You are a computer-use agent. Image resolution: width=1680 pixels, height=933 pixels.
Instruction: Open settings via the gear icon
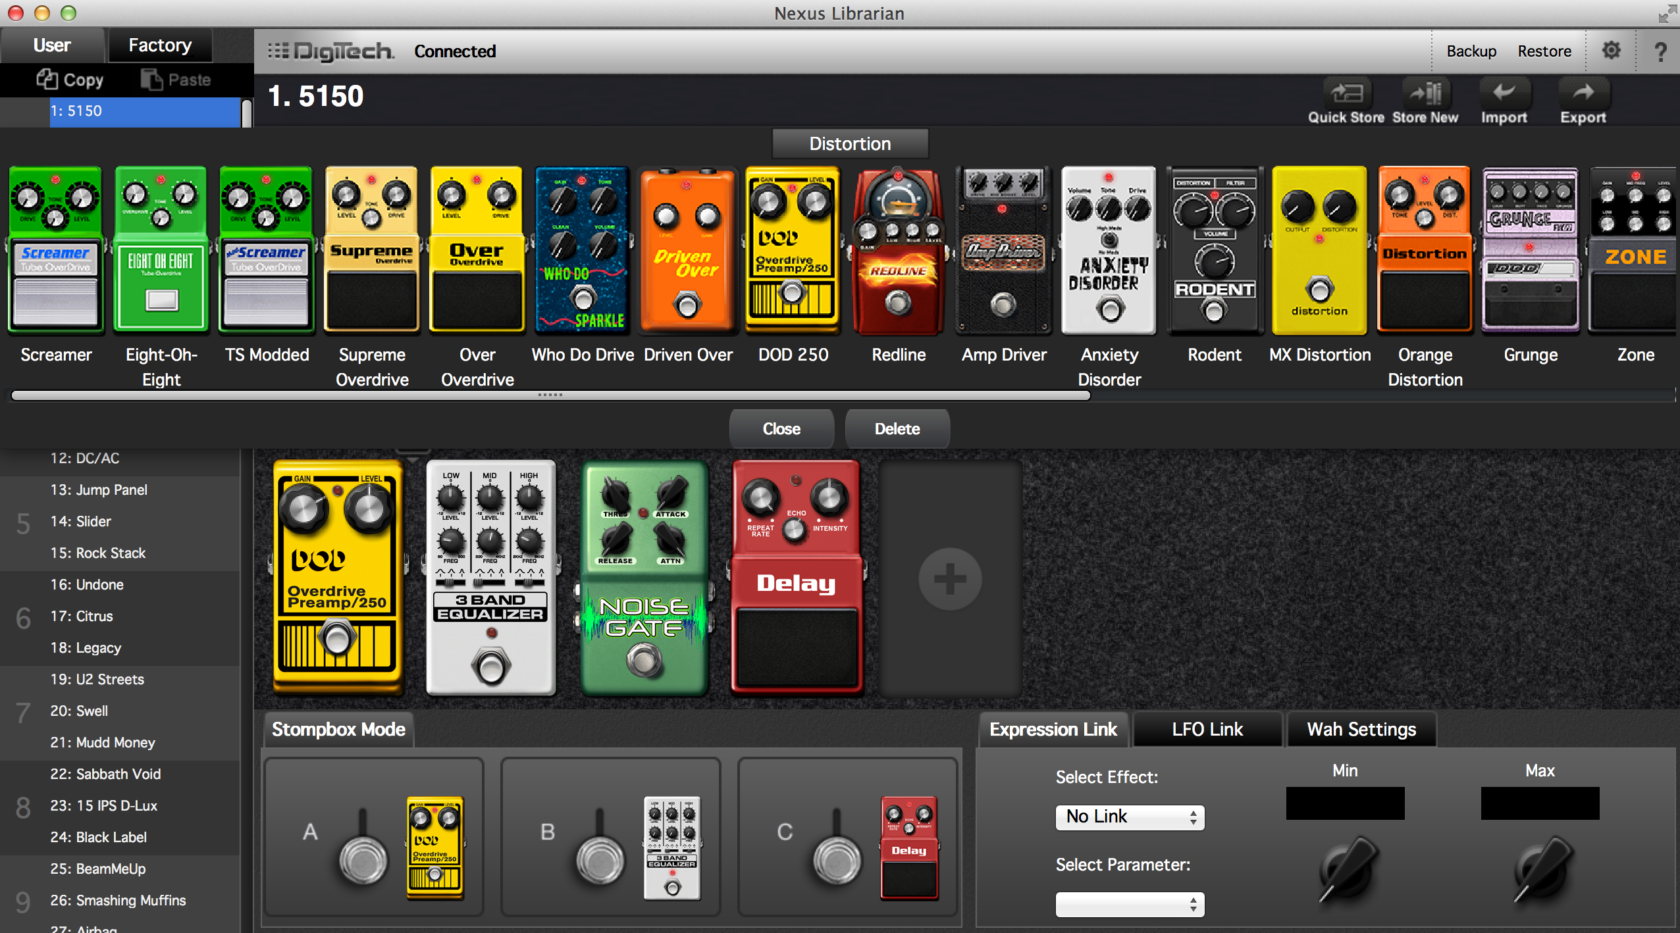(x=1611, y=50)
